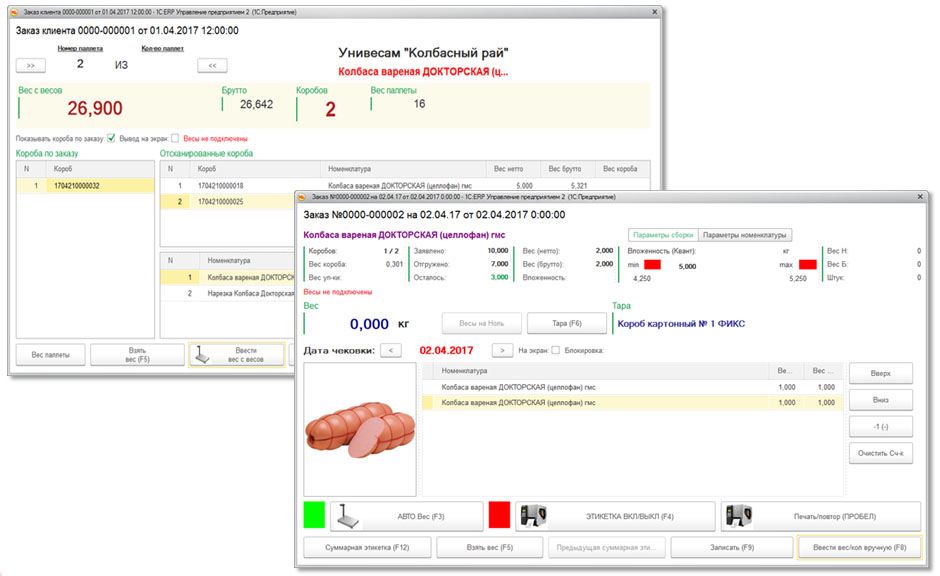Viewport: 940px width, 576px height.
Task: Enable the Вывод на экран checkbox
Action: pyautogui.click(x=175, y=138)
